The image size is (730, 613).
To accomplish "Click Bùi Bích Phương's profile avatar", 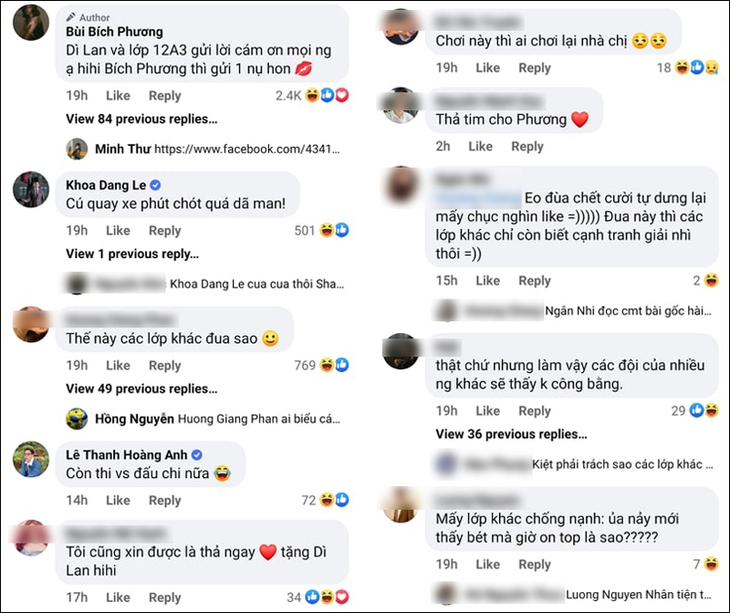I will [32, 22].
